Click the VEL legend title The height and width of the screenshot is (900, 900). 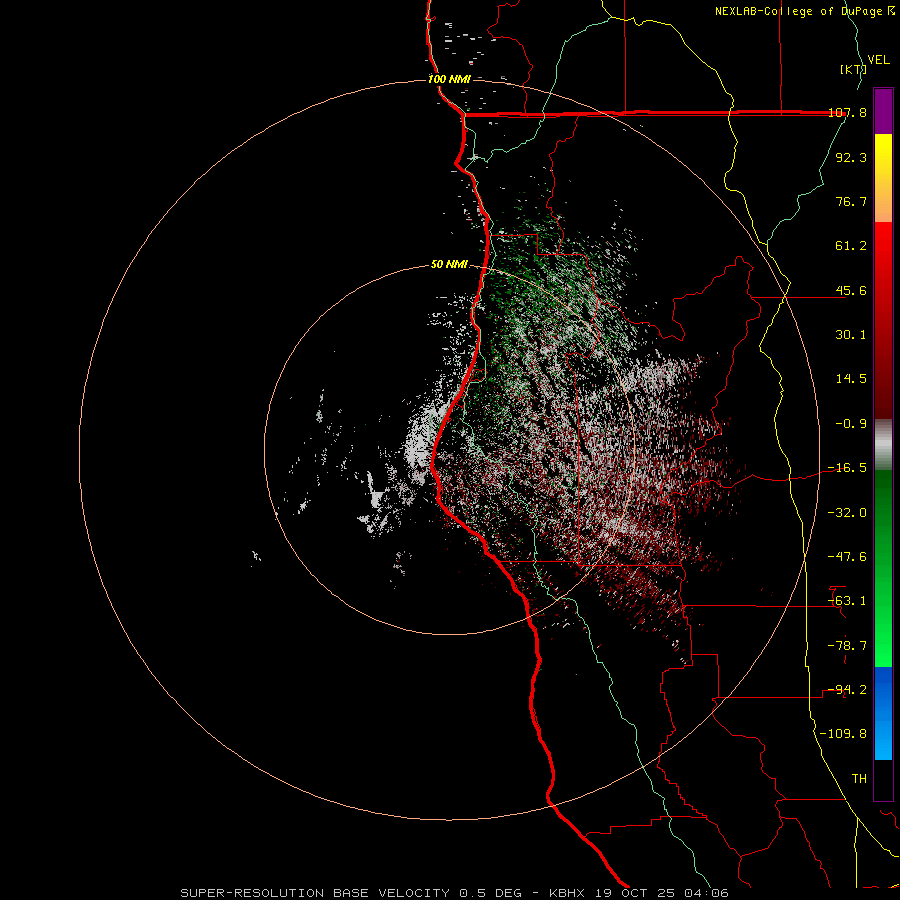pyautogui.click(x=878, y=60)
